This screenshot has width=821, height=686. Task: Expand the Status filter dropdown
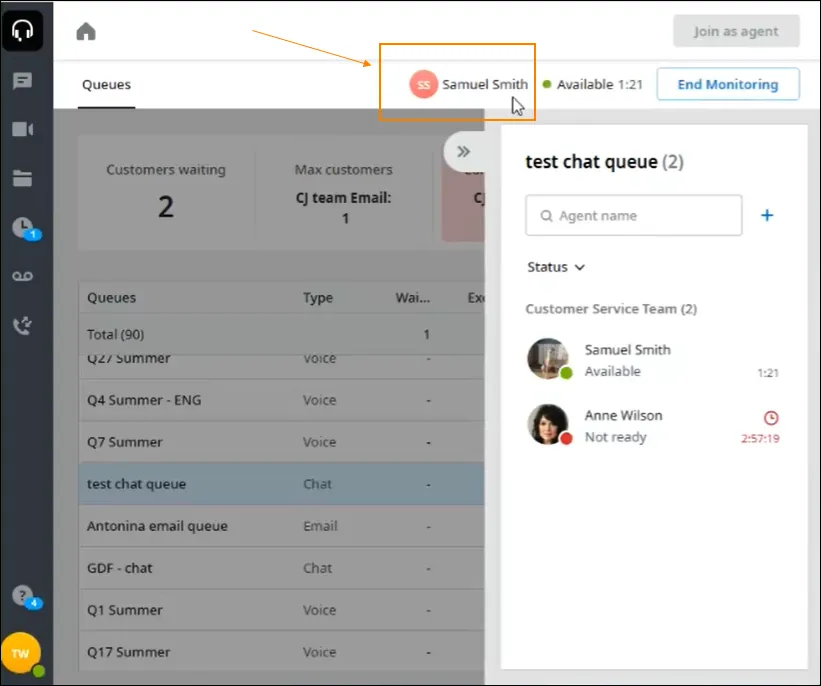coord(556,267)
